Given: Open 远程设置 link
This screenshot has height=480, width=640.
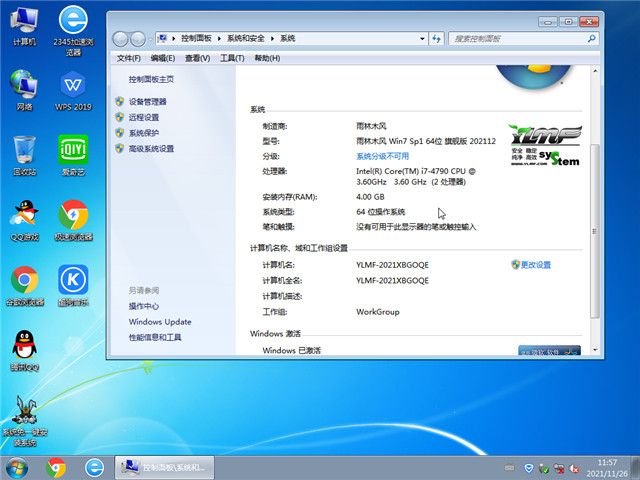Looking at the screenshot, I should [144, 117].
